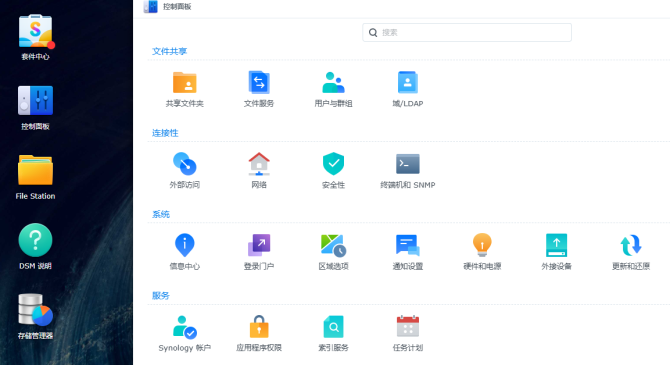Open 用户与群组 settings
Viewport: 670px width, 365px height.
click(x=333, y=82)
